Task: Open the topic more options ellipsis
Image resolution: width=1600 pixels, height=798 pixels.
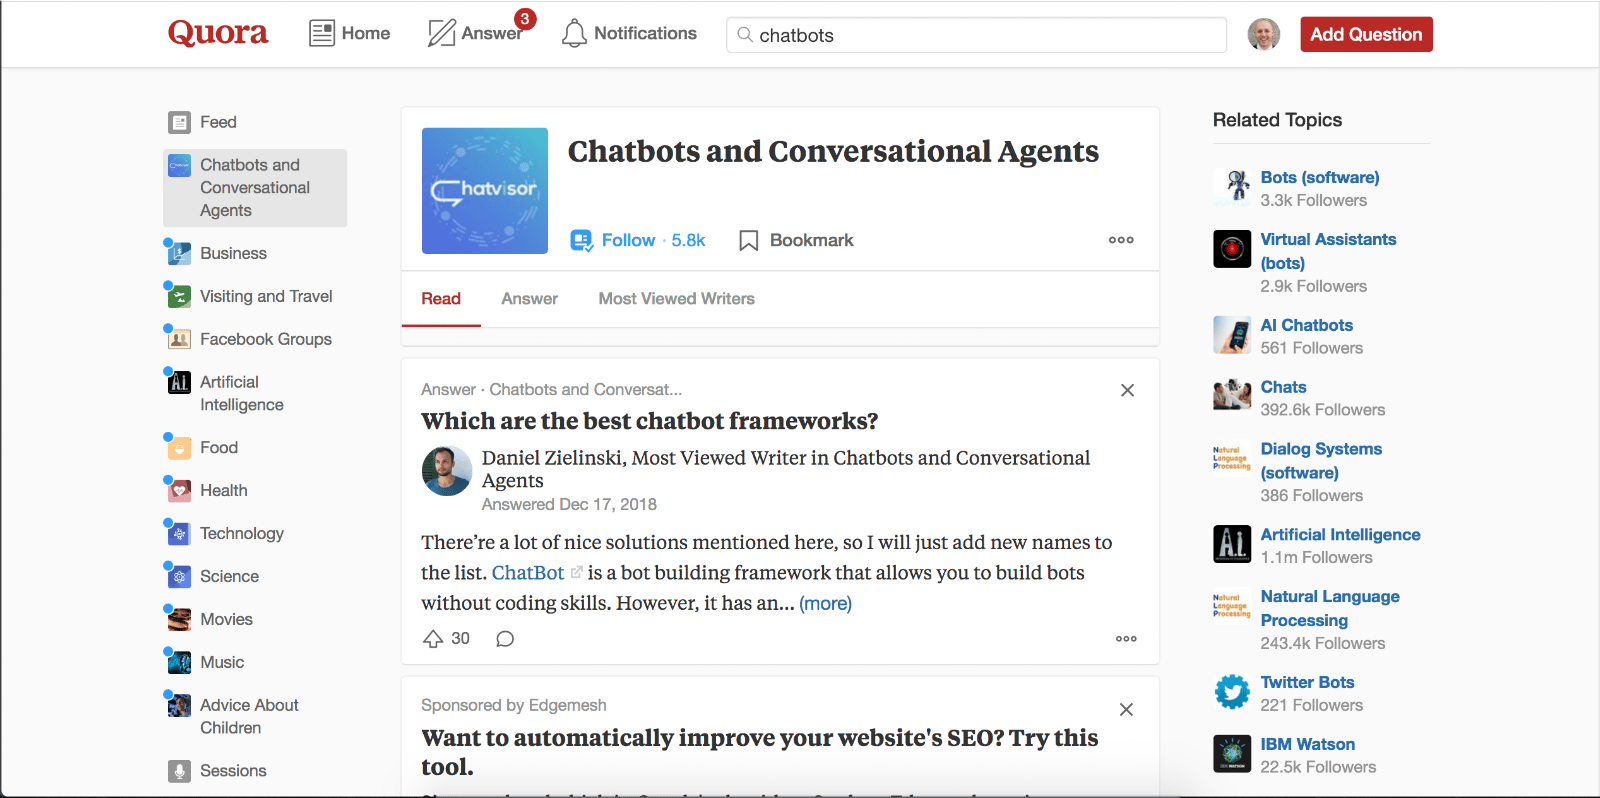Action: point(1121,240)
